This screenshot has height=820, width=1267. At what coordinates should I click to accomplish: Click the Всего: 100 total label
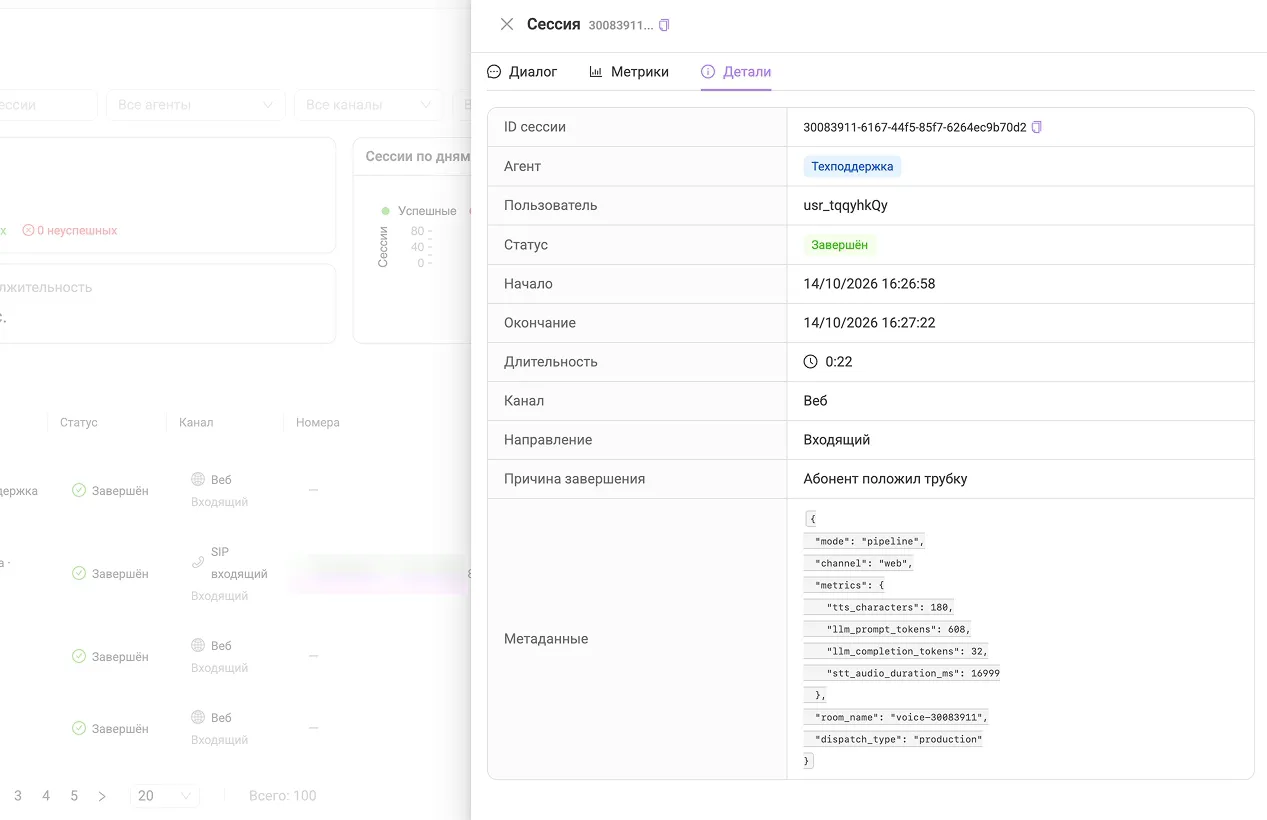(x=283, y=796)
